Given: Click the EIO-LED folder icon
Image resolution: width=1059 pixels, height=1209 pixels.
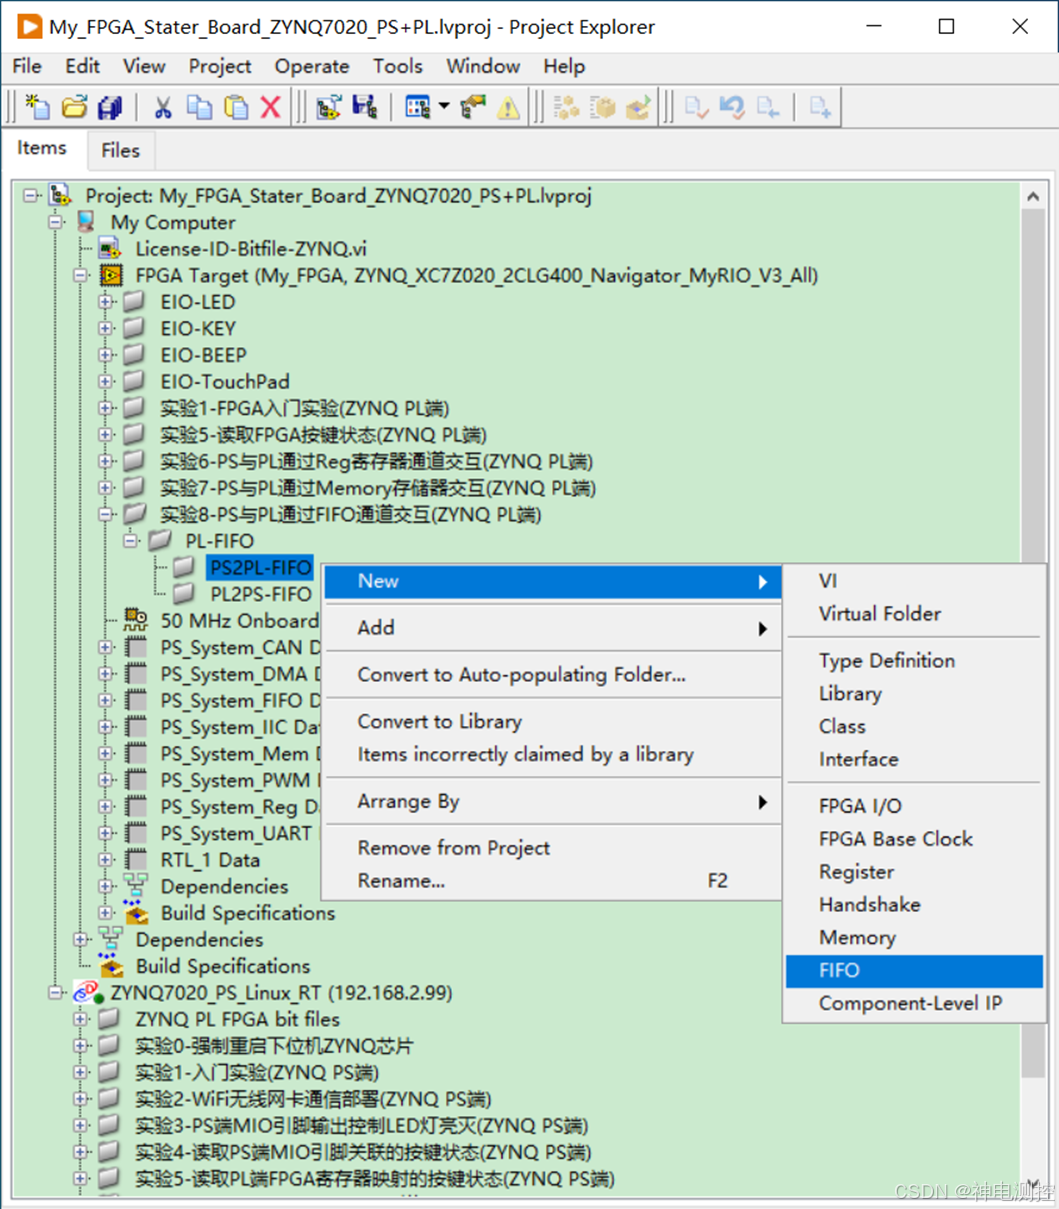Looking at the screenshot, I should click(135, 301).
